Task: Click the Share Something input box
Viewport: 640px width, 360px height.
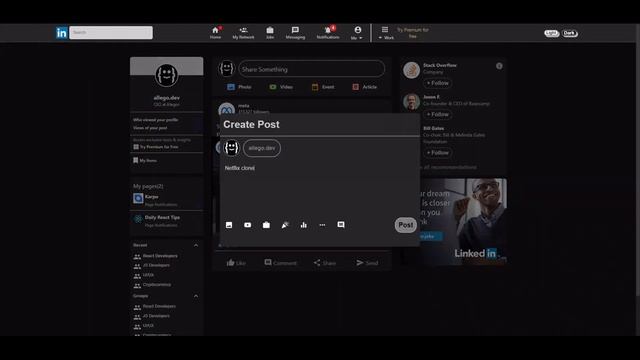Action: [311, 69]
